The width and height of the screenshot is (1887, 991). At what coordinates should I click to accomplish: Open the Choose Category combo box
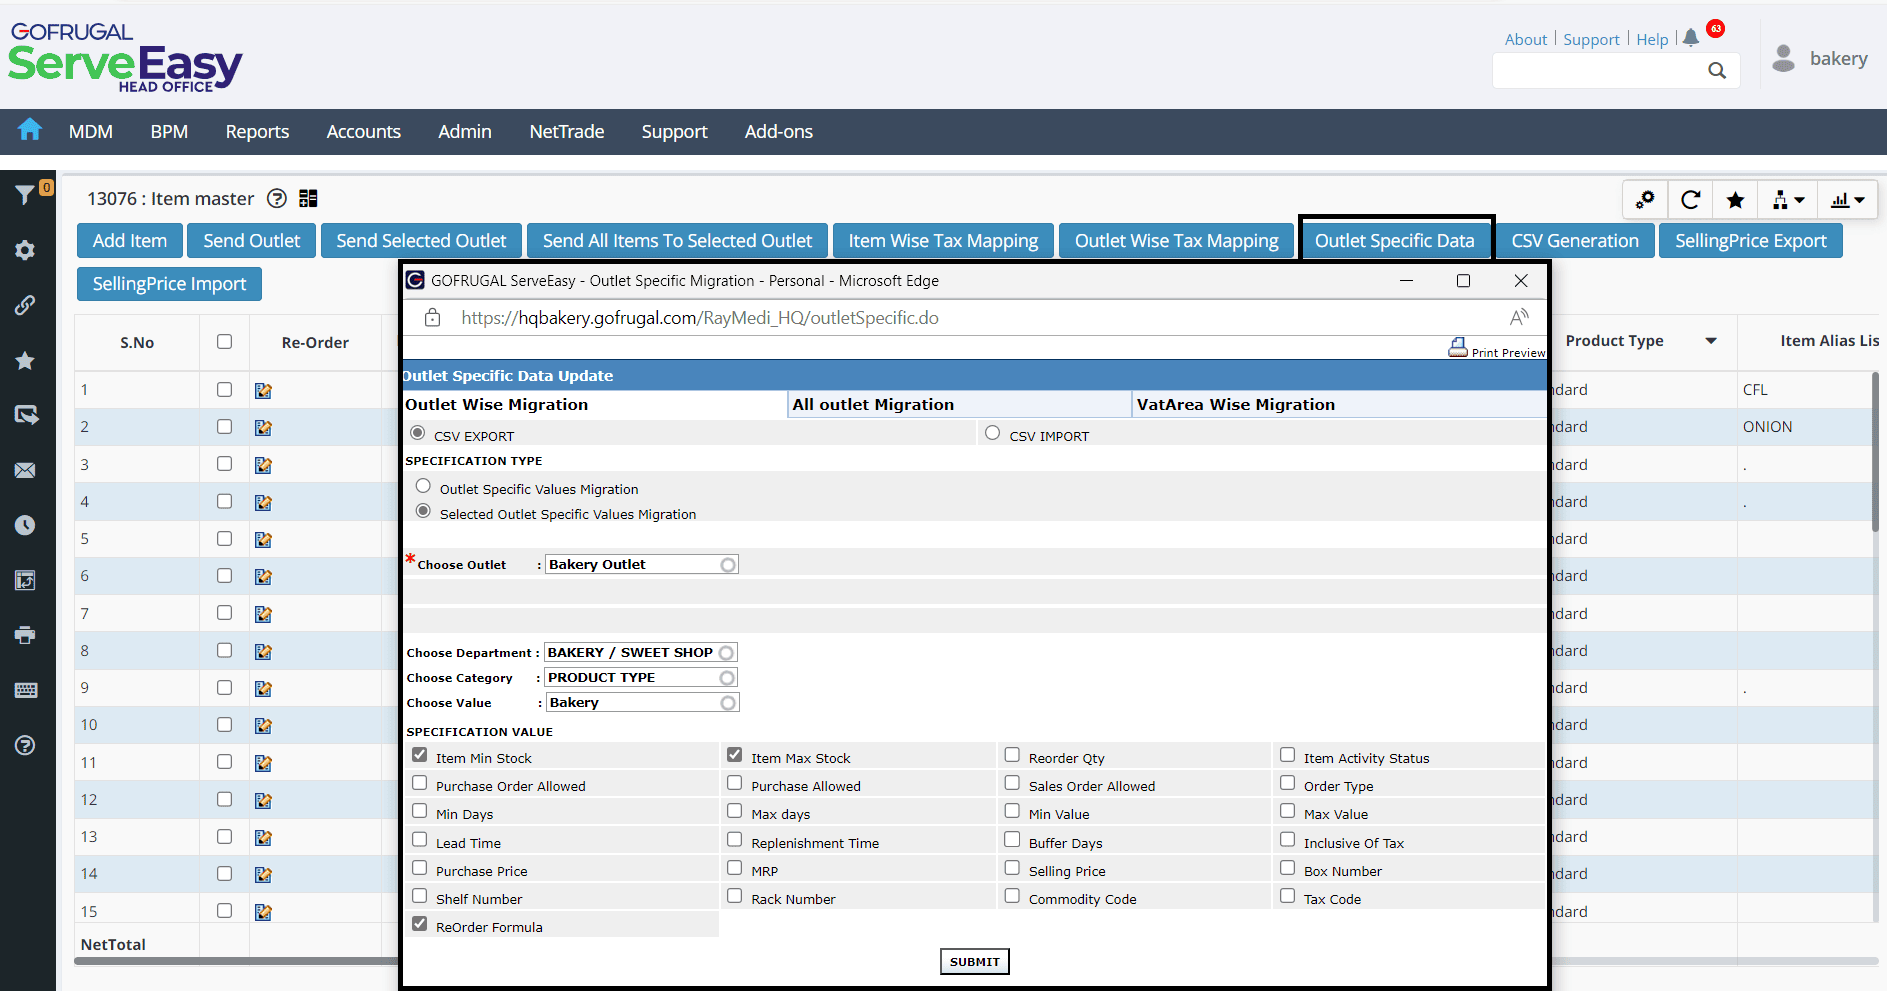[x=640, y=678]
